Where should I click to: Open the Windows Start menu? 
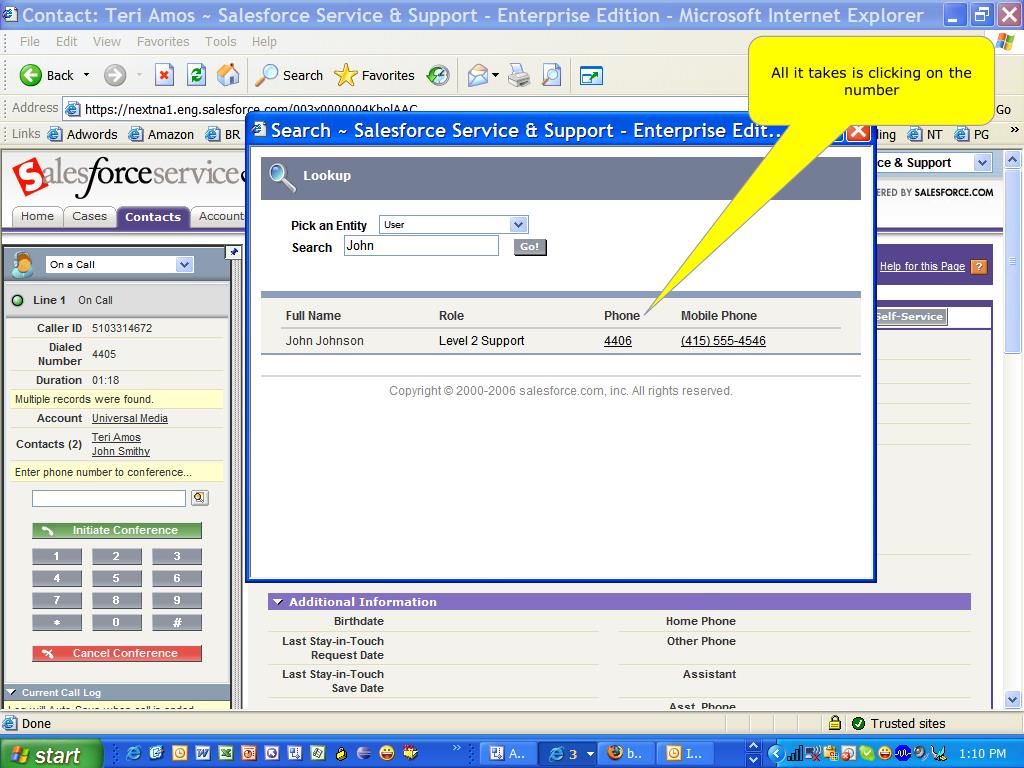52,754
